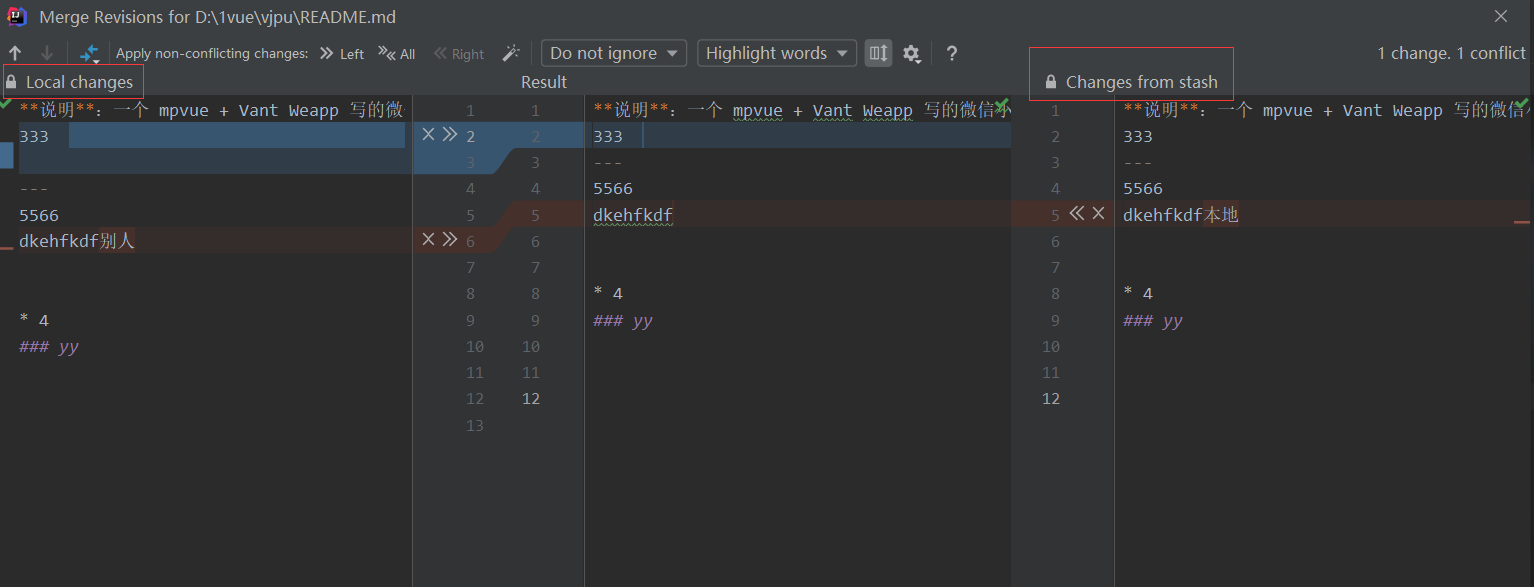Image resolution: width=1534 pixels, height=587 pixels.
Task: Go to previous difference with up arrow
Action: click(x=15, y=54)
